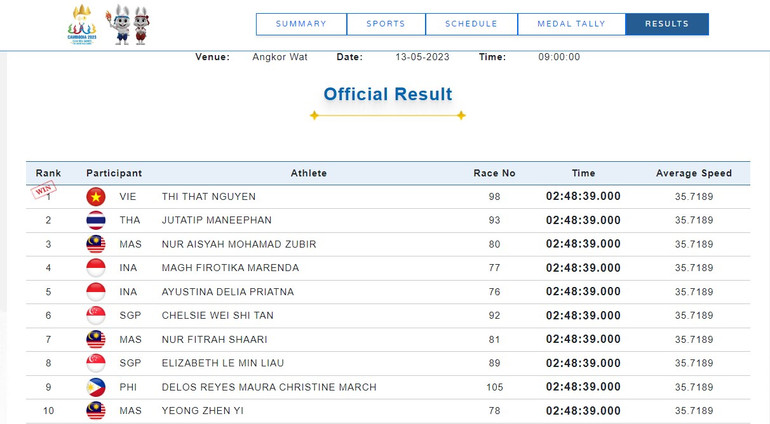Click the Time column header

pyautogui.click(x=583, y=173)
